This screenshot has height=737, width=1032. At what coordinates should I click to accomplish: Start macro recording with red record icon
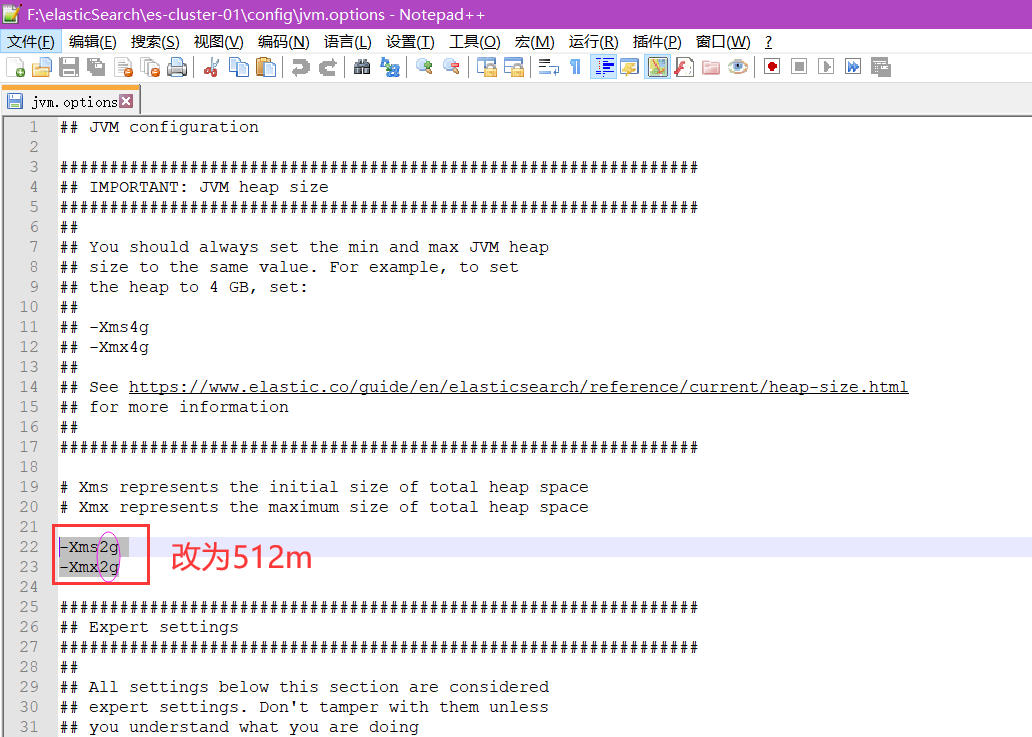tap(772, 67)
